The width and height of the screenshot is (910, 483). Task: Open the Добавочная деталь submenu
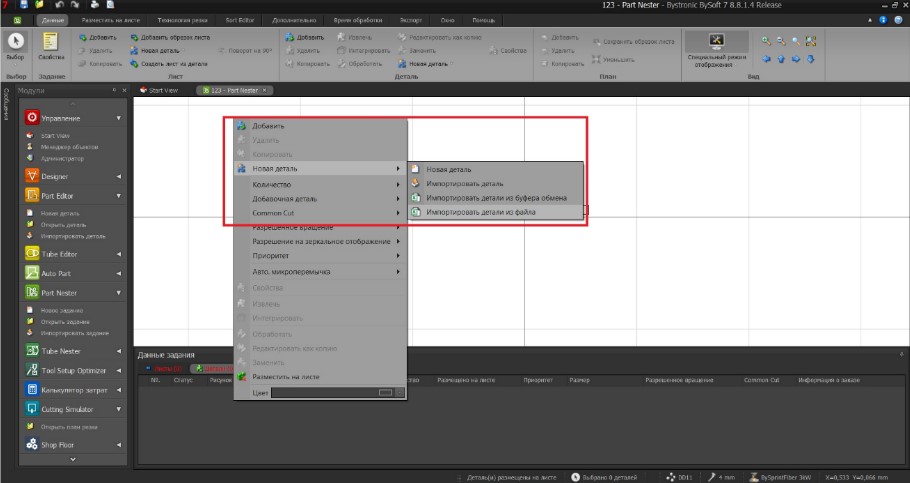click(x=320, y=199)
